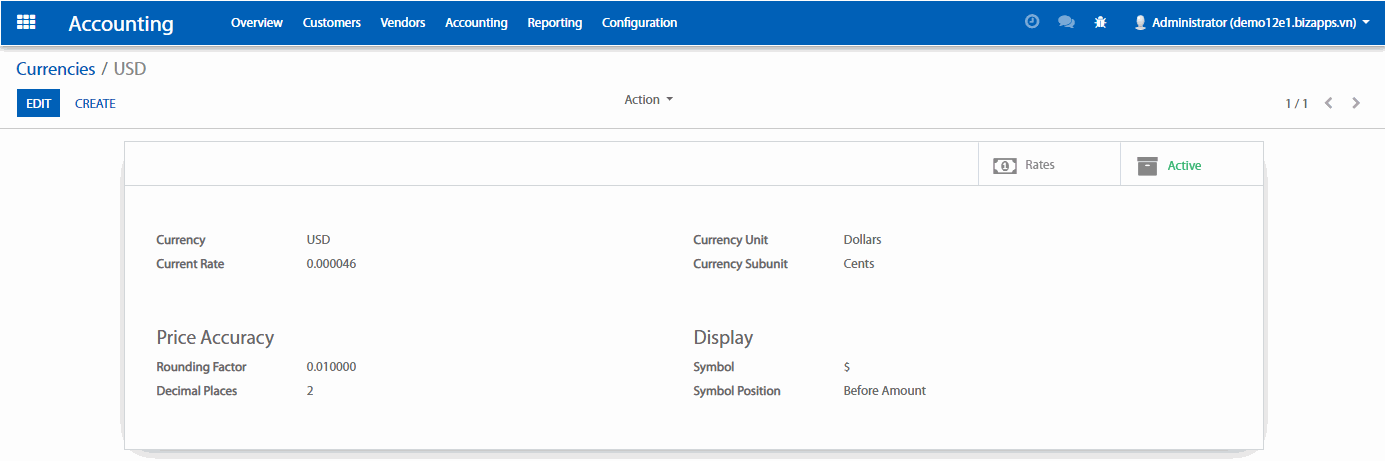Expand the Action dropdown
The height and width of the screenshot is (461, 1385).
(x=648, y=100)
